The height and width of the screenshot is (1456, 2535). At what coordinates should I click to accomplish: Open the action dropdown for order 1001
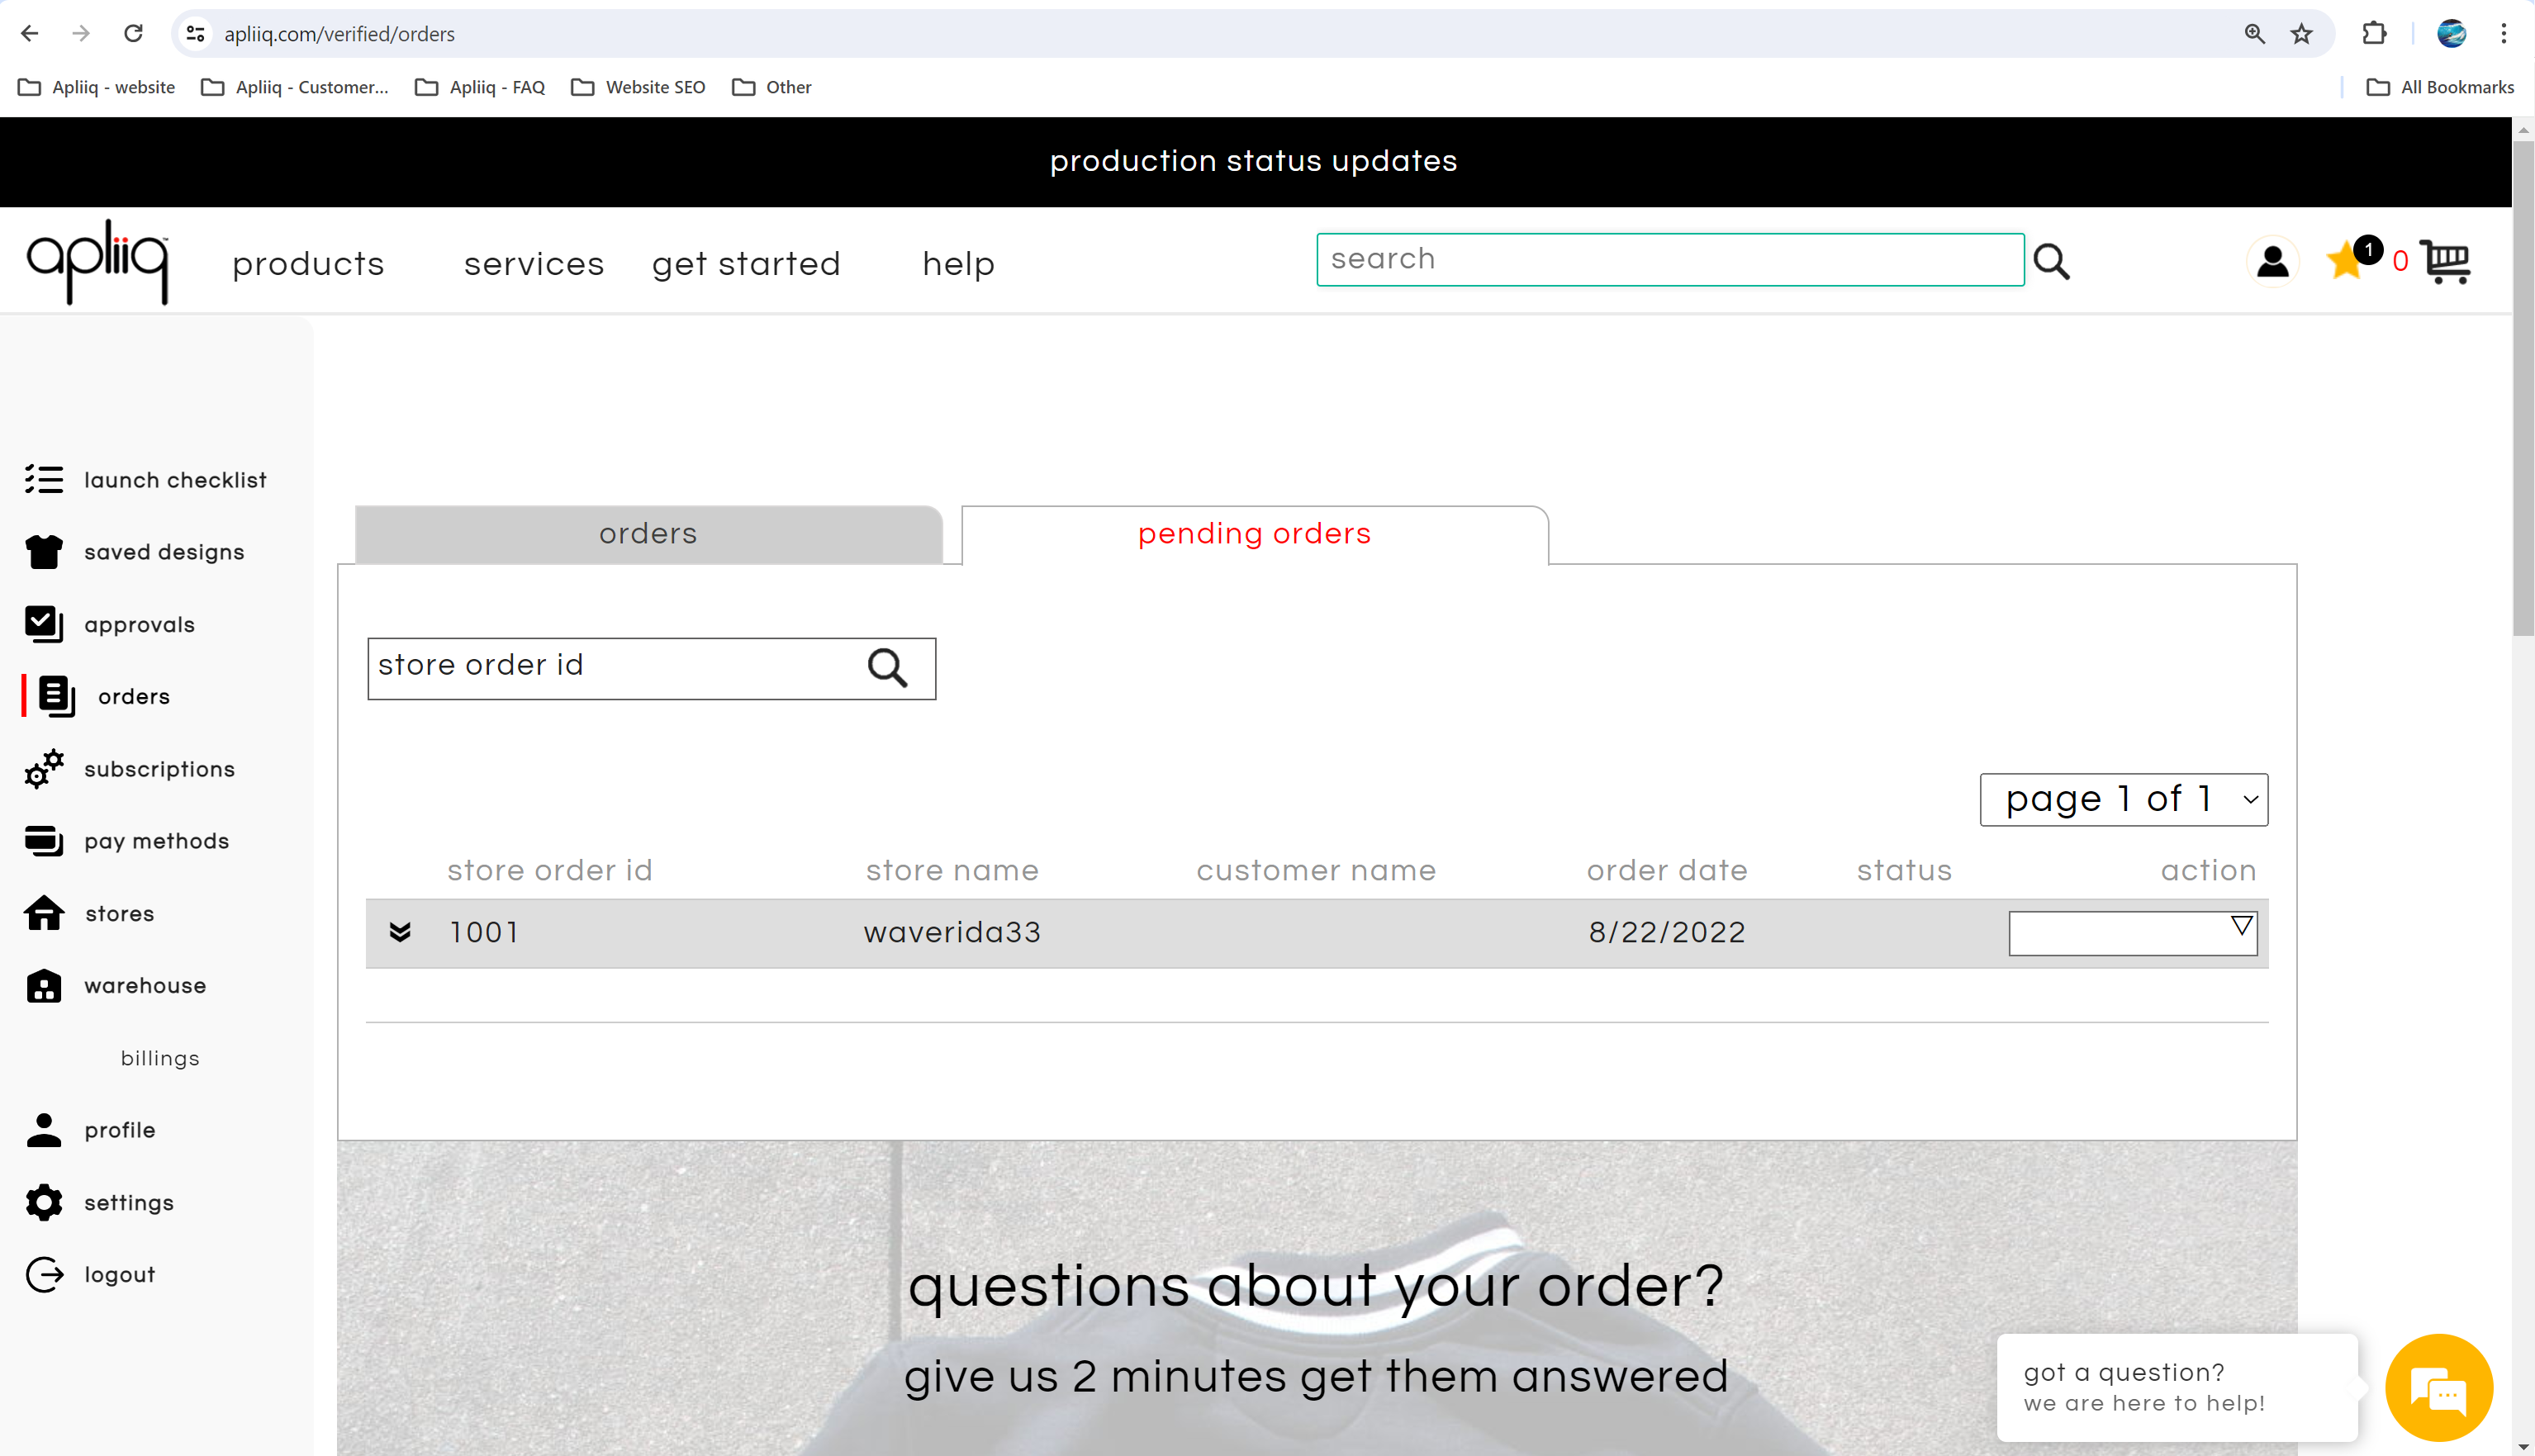2133,932
